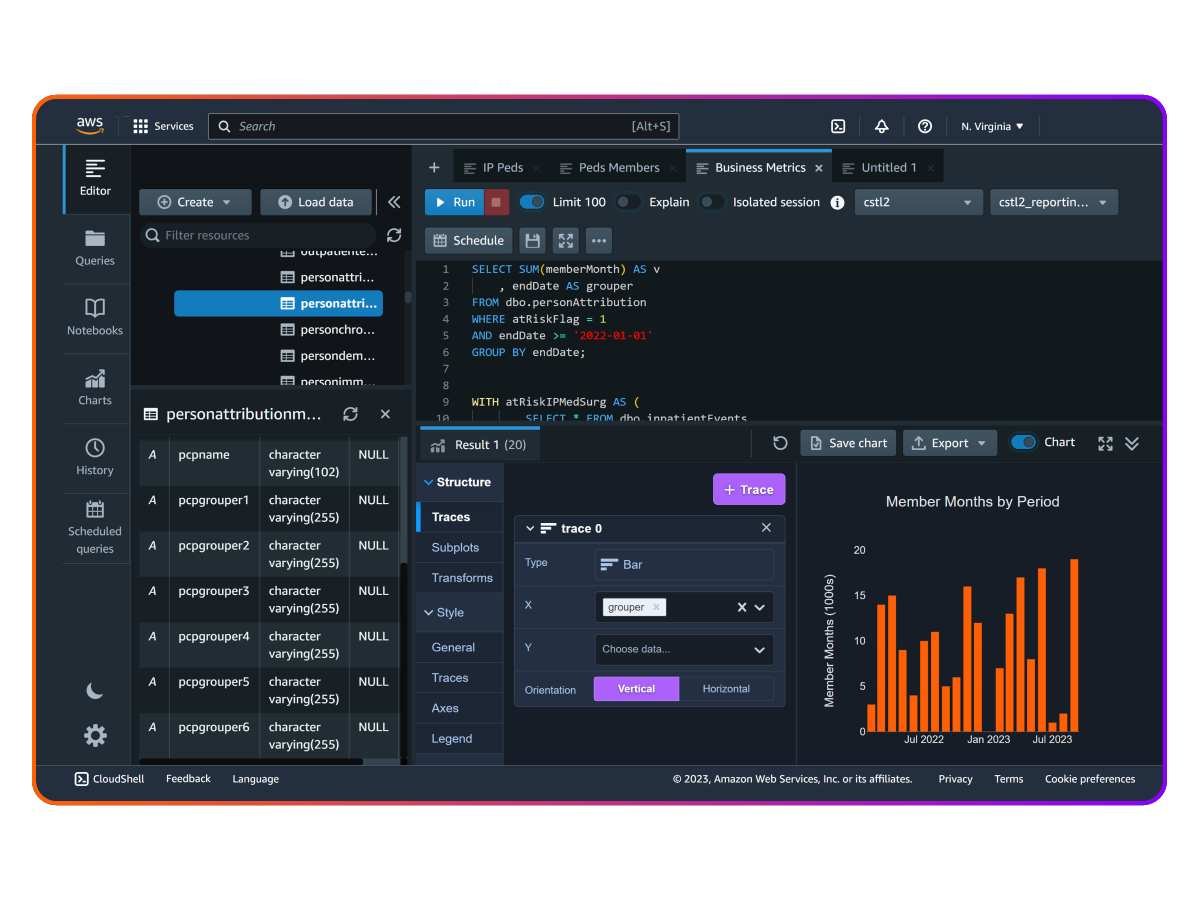Open the CloudShell terminal icon in header
1200x900 pixels.
pyautogui.click(x=838, y=126)
